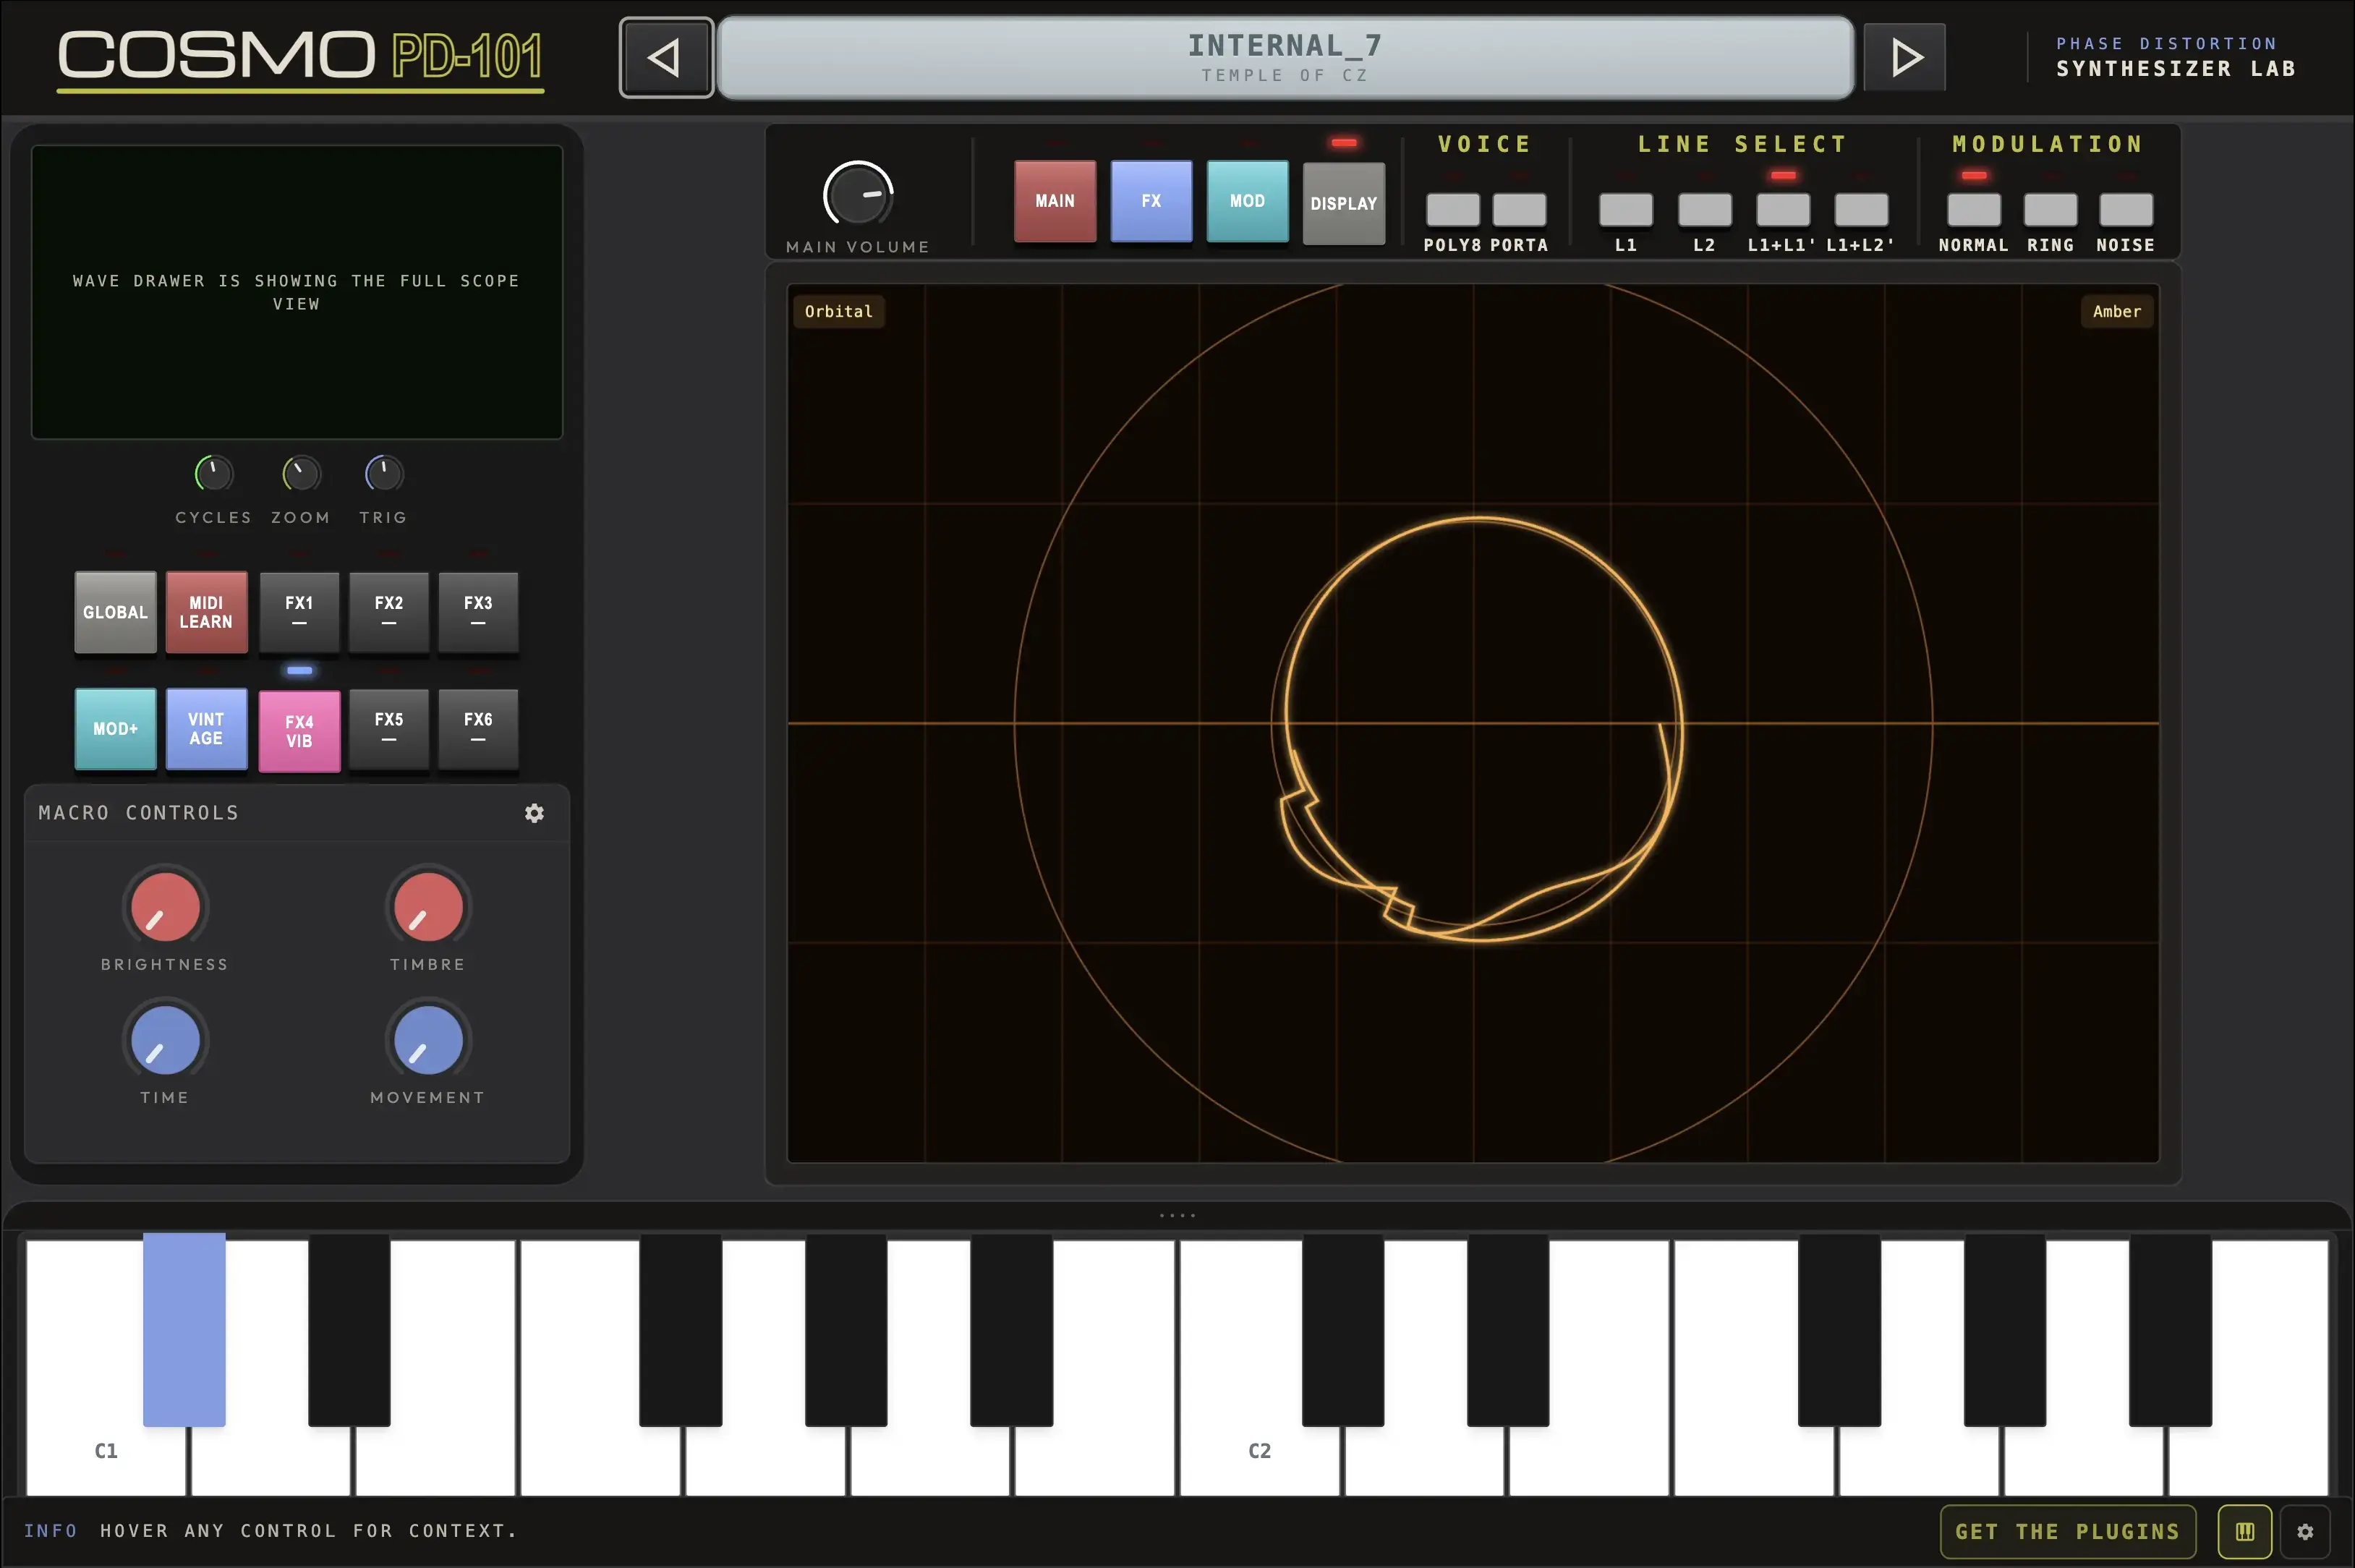
Task: Switch to the MAIN page
Action: [1055, 201]
